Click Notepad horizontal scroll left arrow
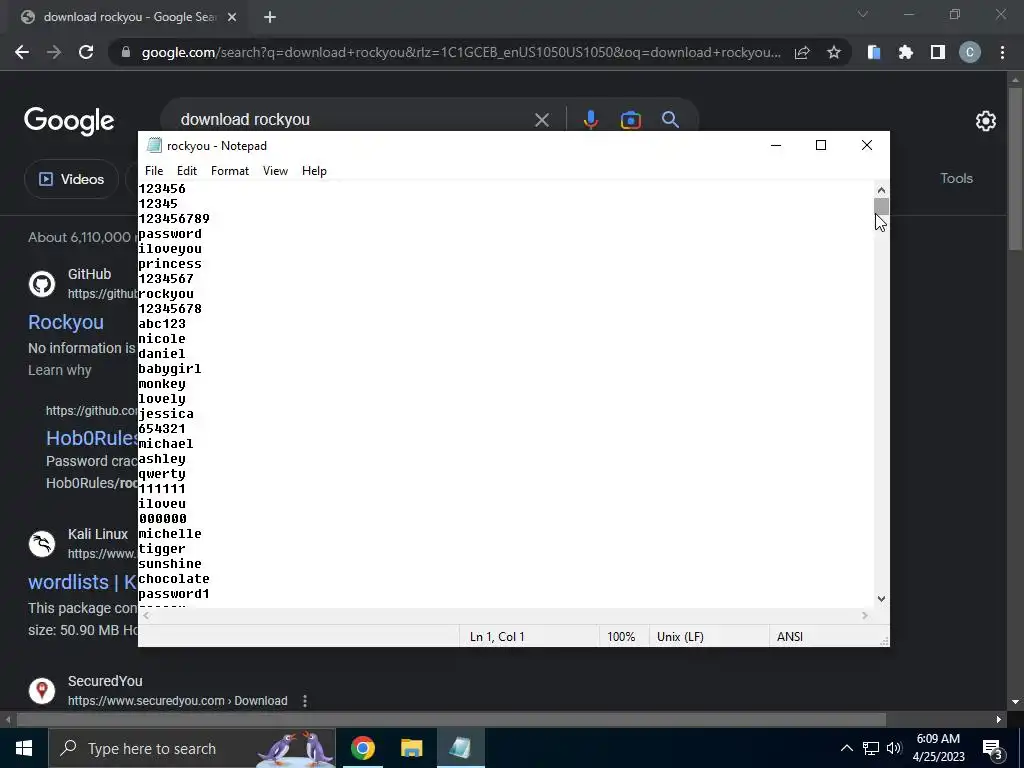The image size is (1024, 768). (146, 615)
